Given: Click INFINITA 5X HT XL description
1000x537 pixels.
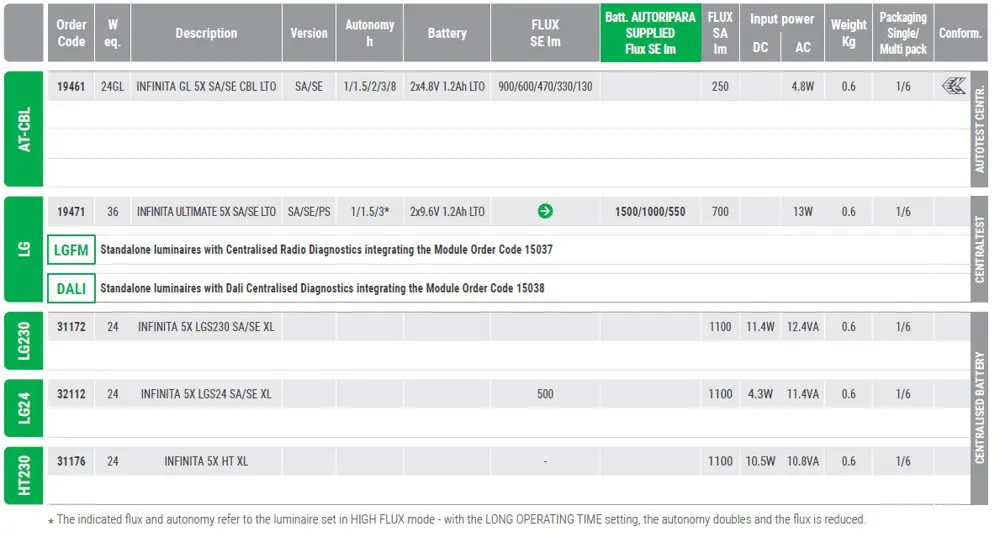Looking at the screenshot, I should pyautogui.click(x=206, y=461).
